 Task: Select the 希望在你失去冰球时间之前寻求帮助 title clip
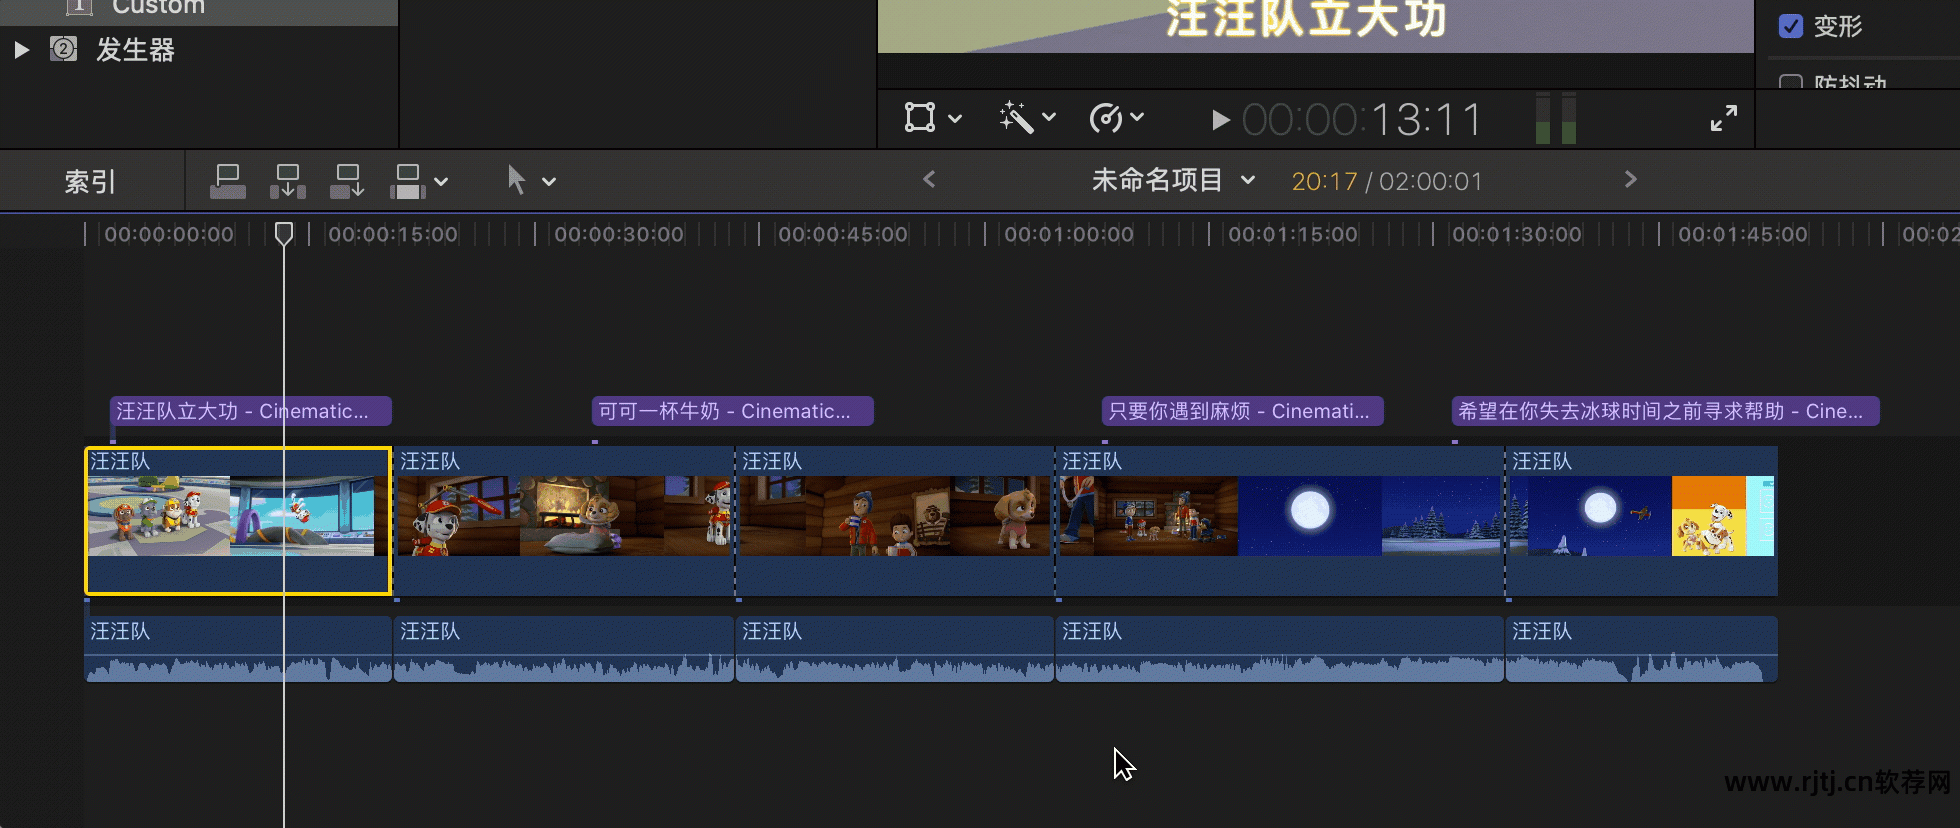point(1666,411)
